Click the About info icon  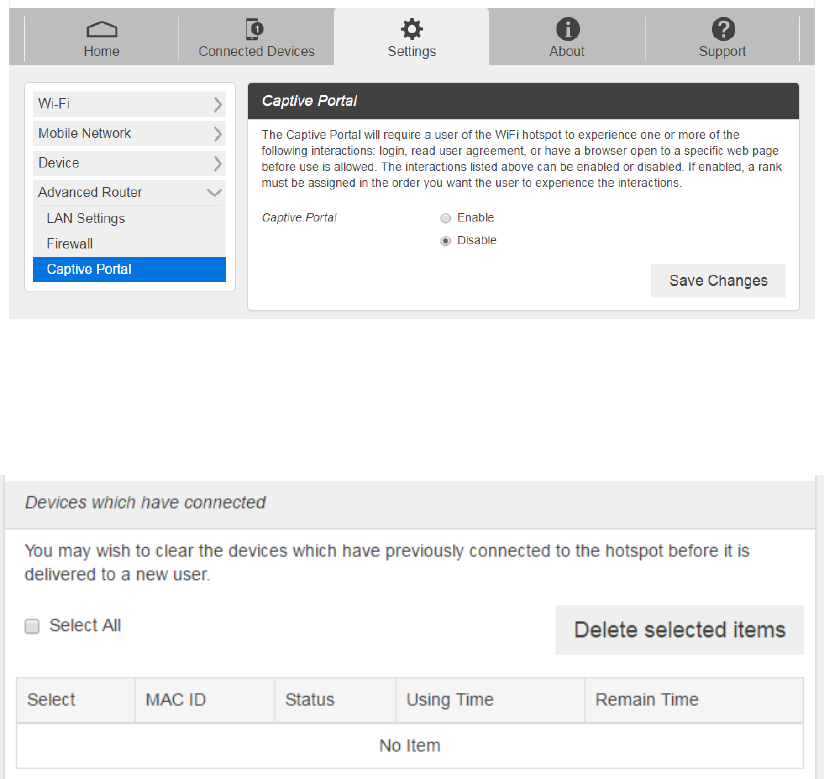click(x=567, y=29)
